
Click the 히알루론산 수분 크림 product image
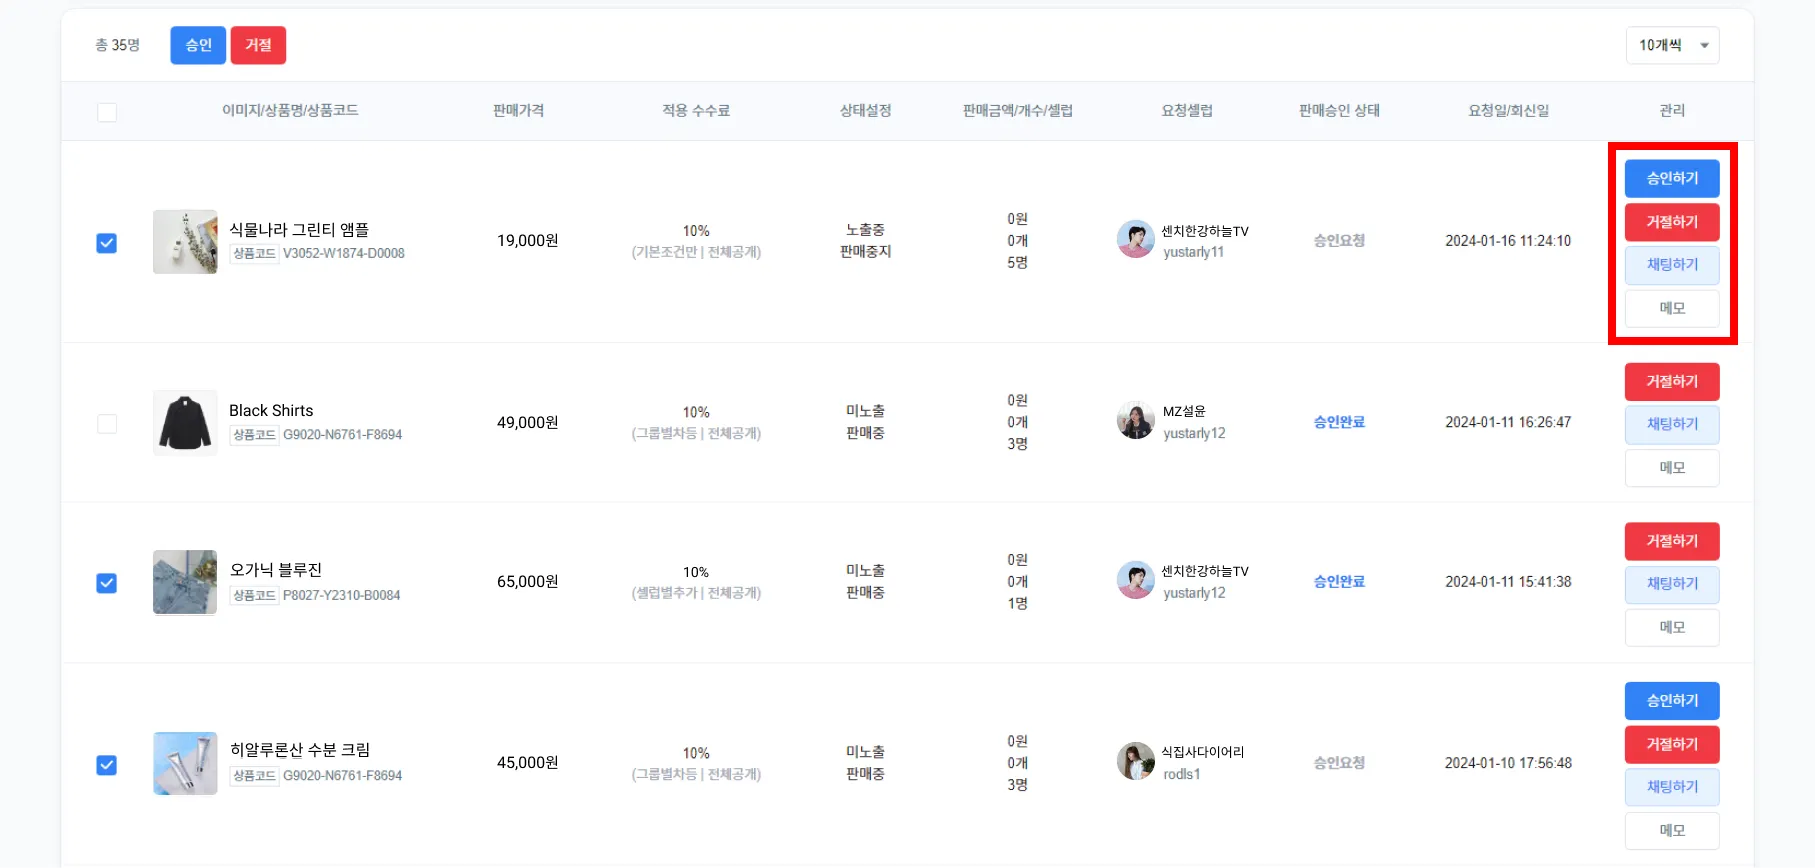coord(185,763)
